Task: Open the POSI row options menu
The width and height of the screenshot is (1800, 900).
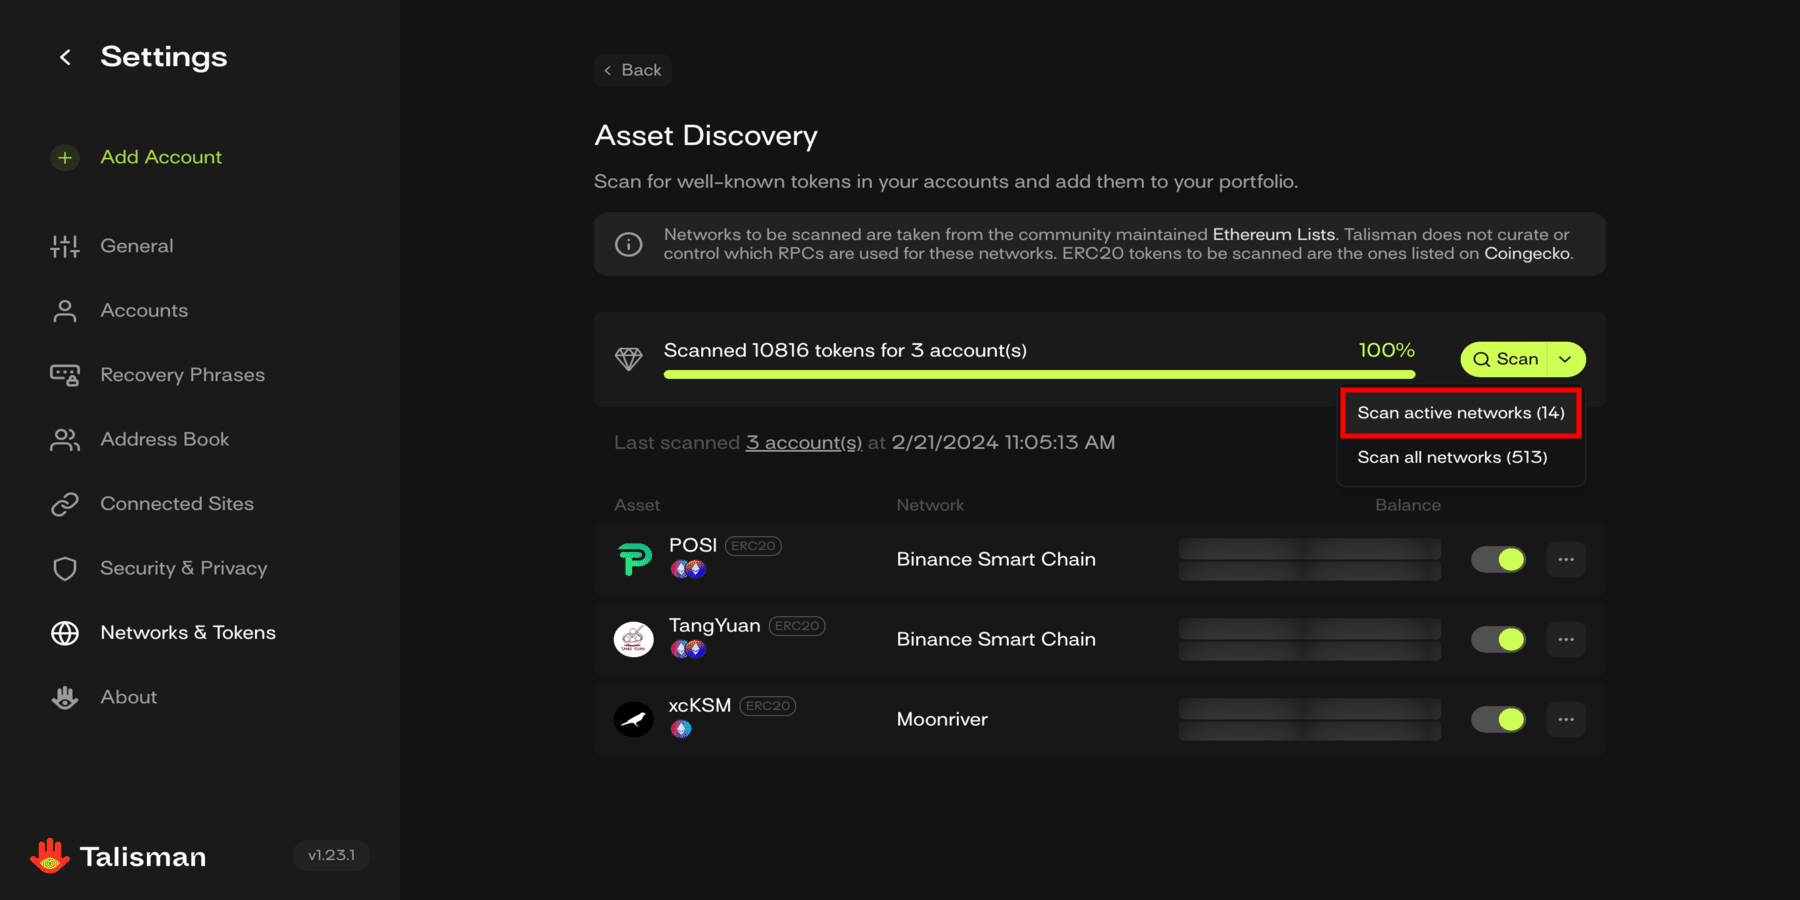Action: point(1566,560)
